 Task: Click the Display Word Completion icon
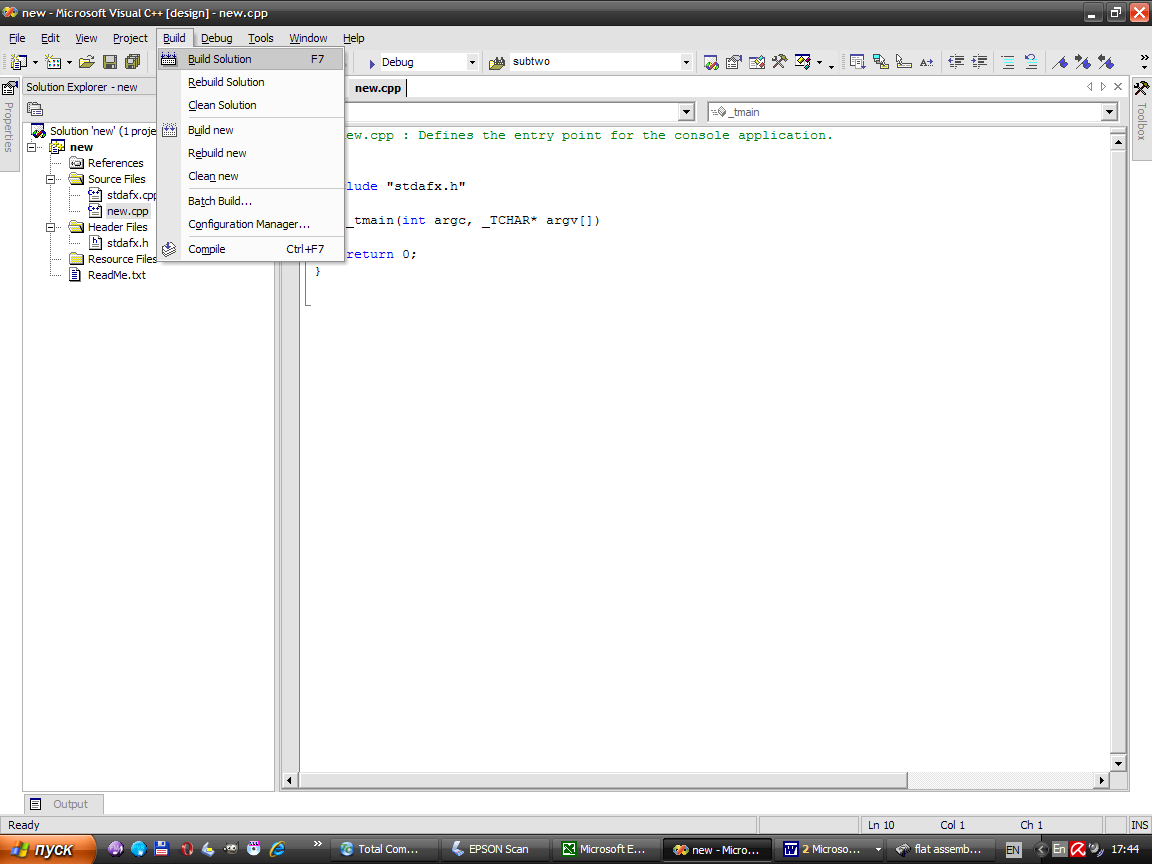926,62
